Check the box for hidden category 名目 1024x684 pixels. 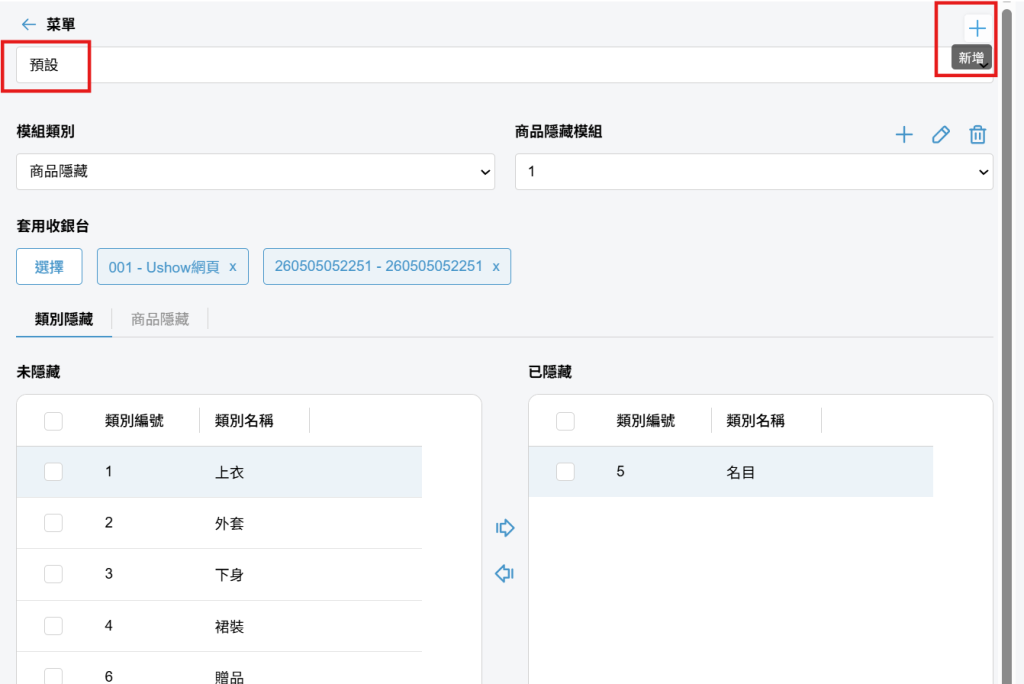tap(566, 472)
